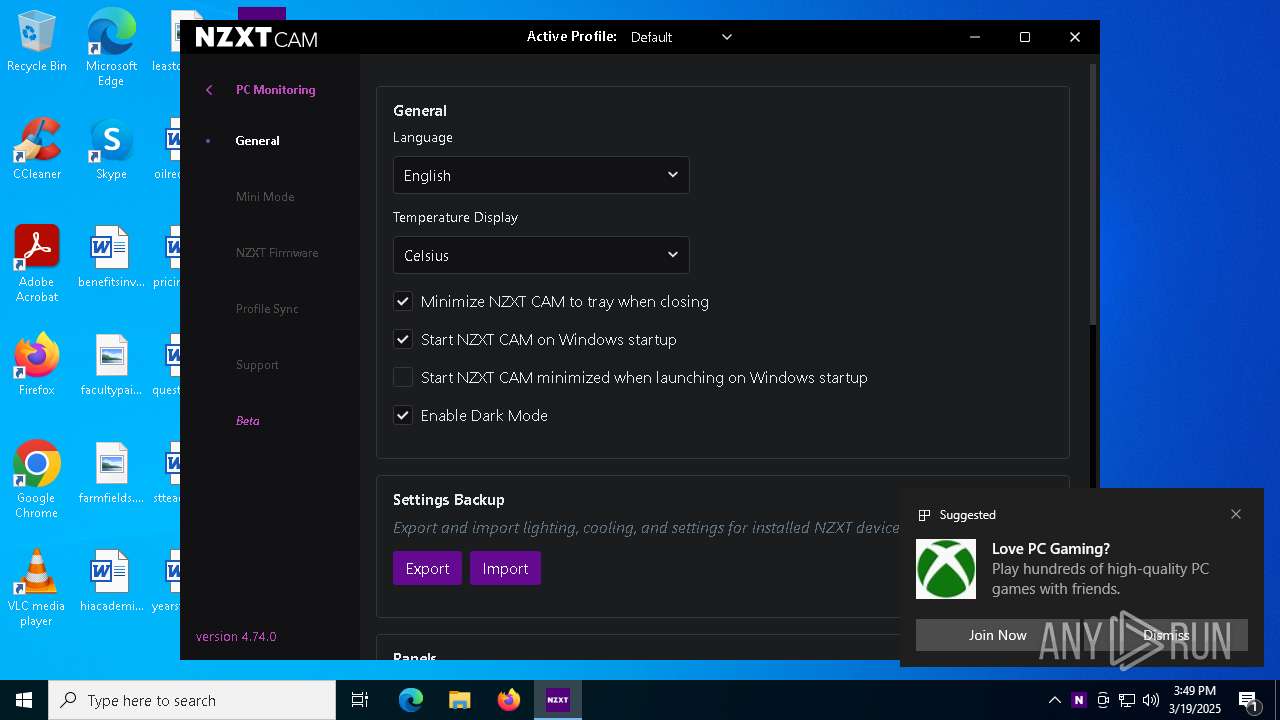Click the NZXT tray icon
The height and width of the screenshot is (720, 1280).
tap(1078, 700)
